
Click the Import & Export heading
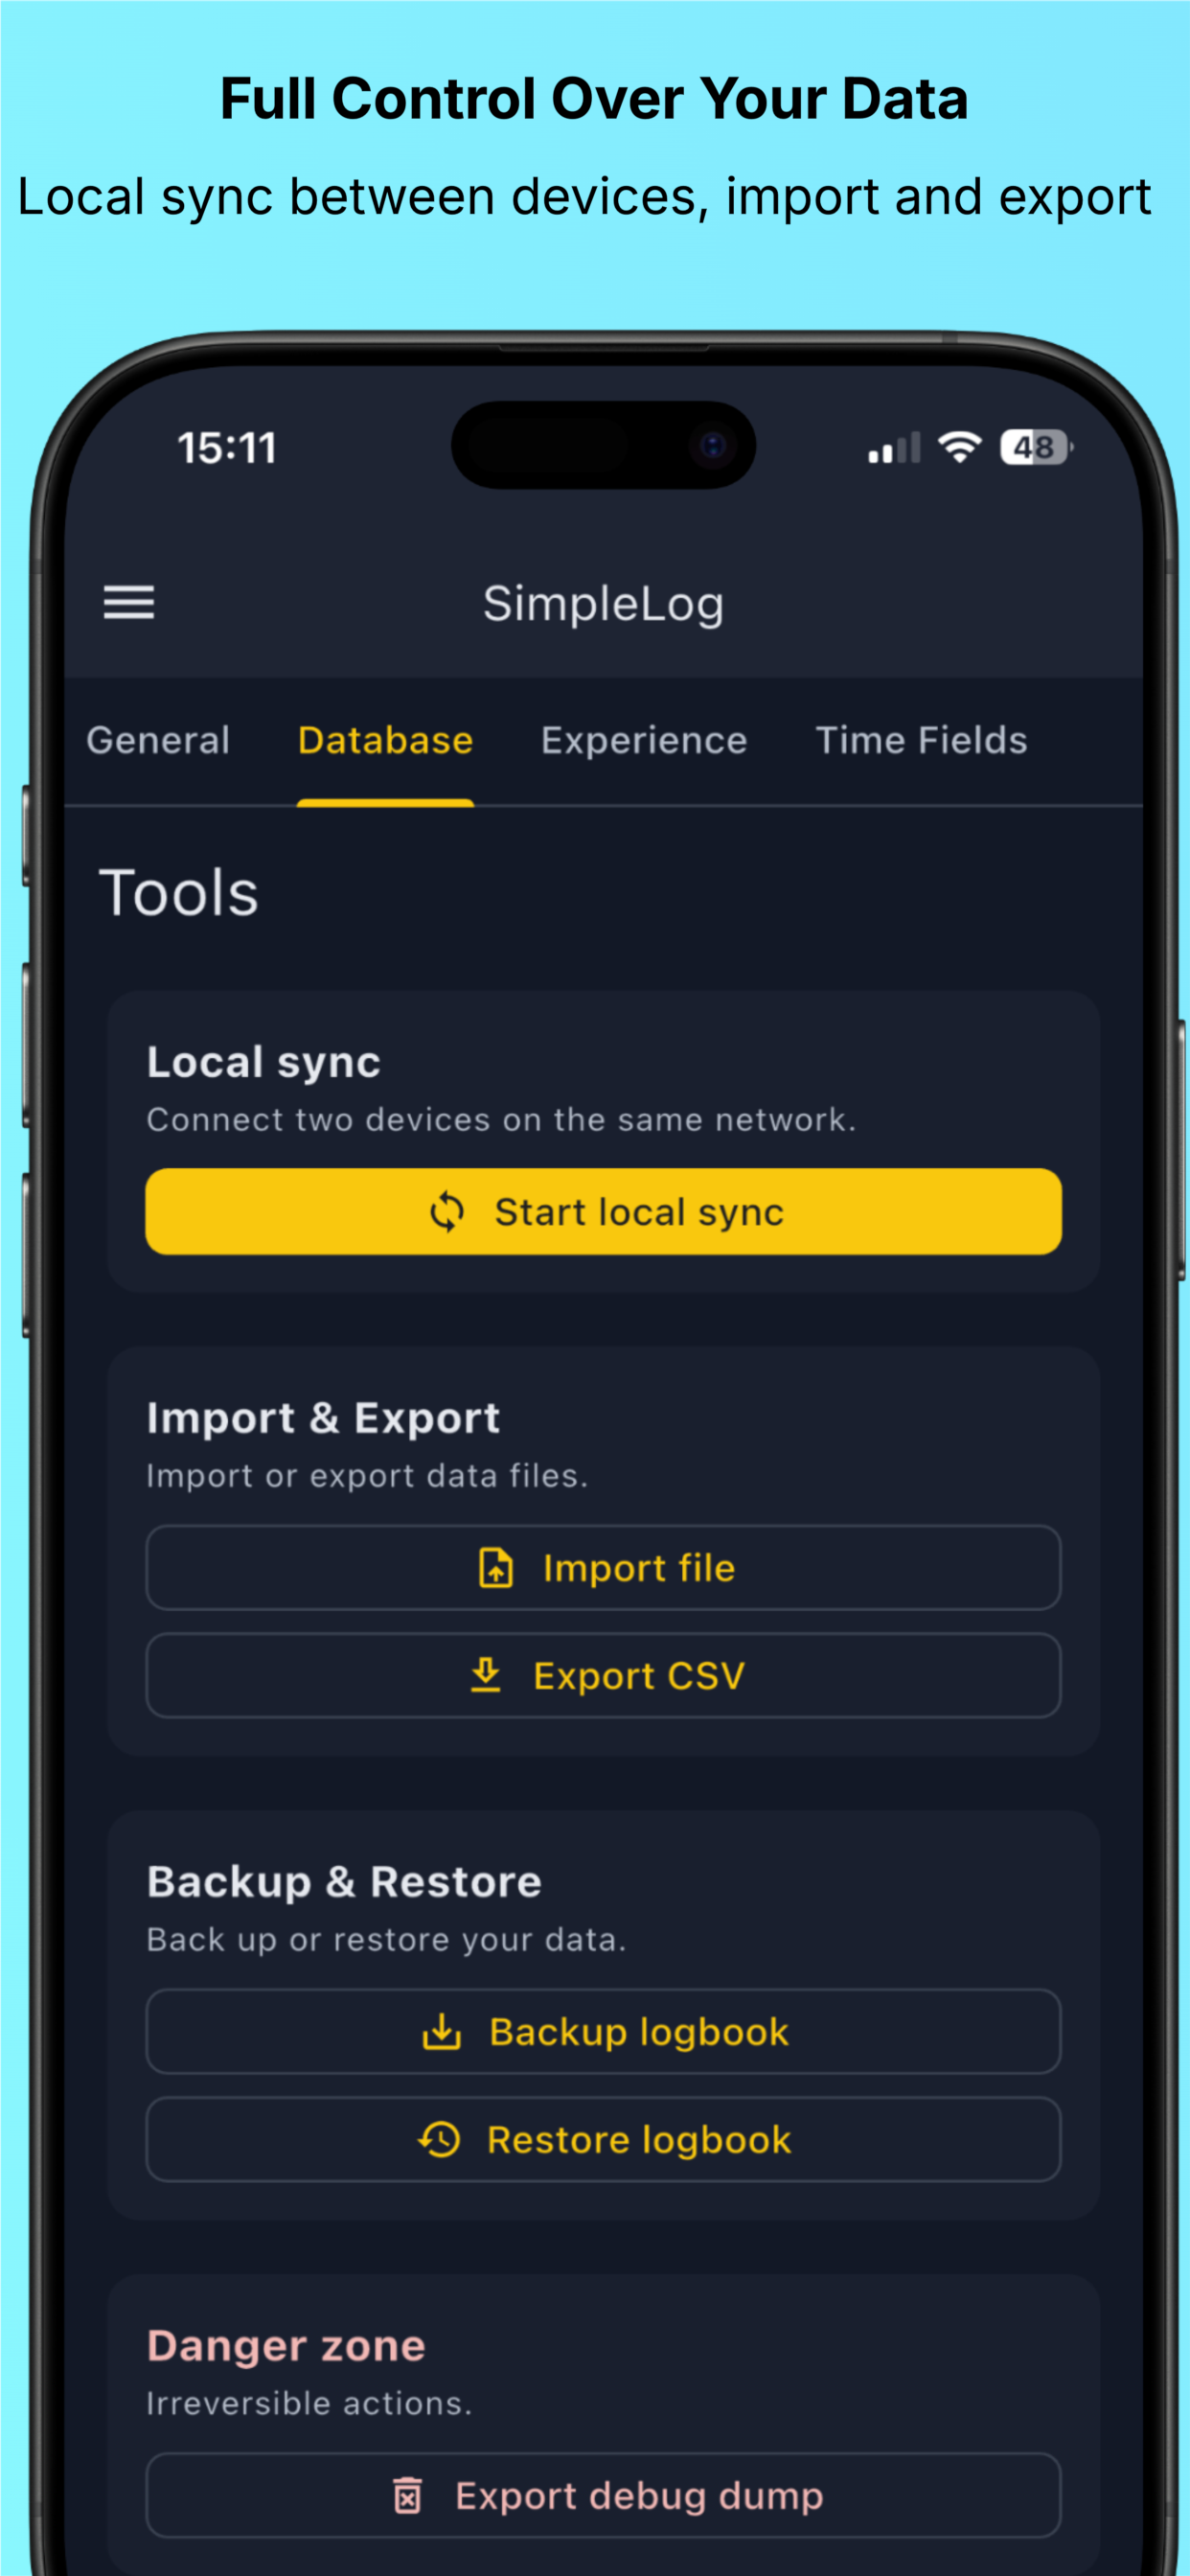pos(323,1417)
